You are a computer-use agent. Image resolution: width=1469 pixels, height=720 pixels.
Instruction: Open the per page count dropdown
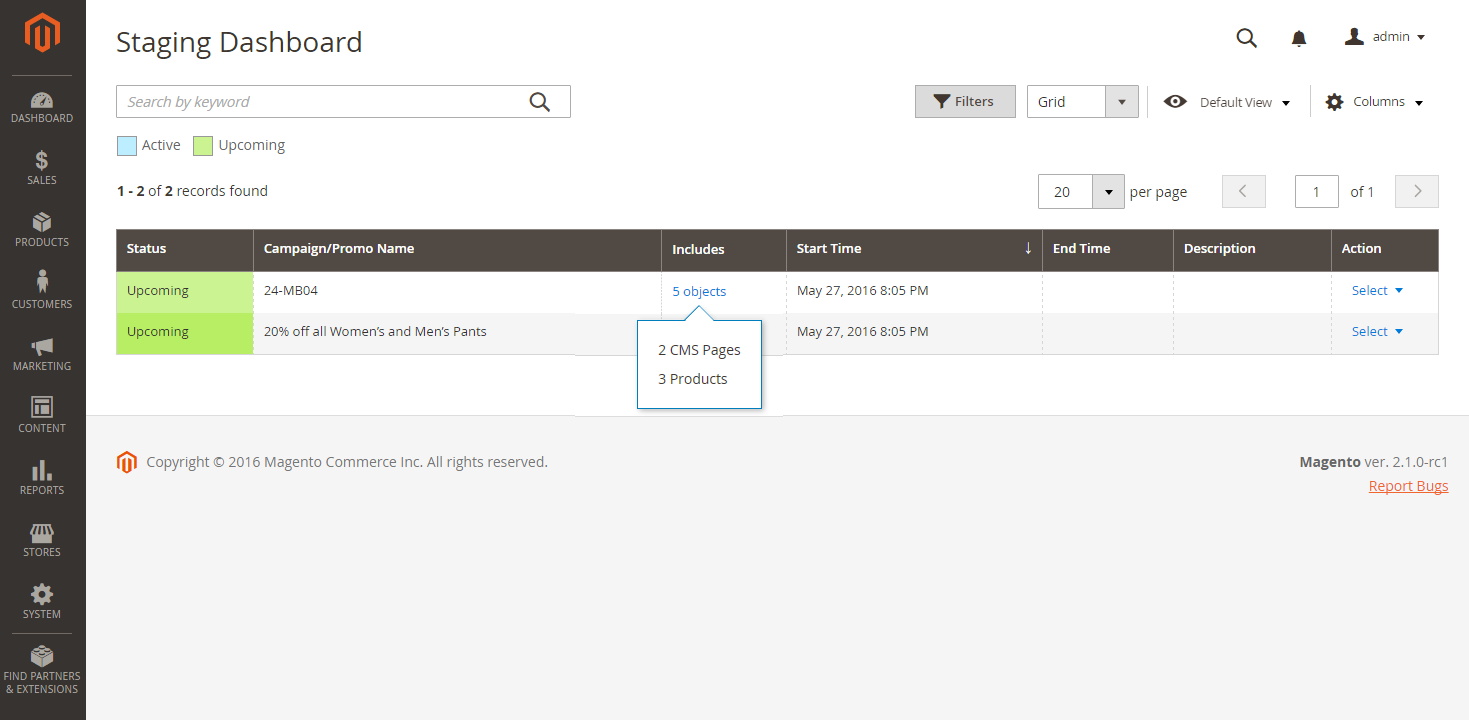[x=1108, y=191]
